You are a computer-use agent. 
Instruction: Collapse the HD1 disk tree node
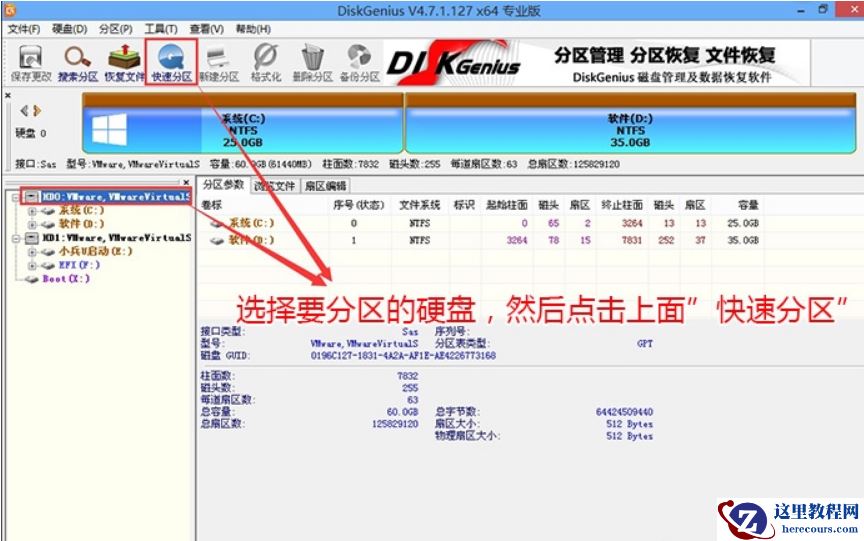16,238
